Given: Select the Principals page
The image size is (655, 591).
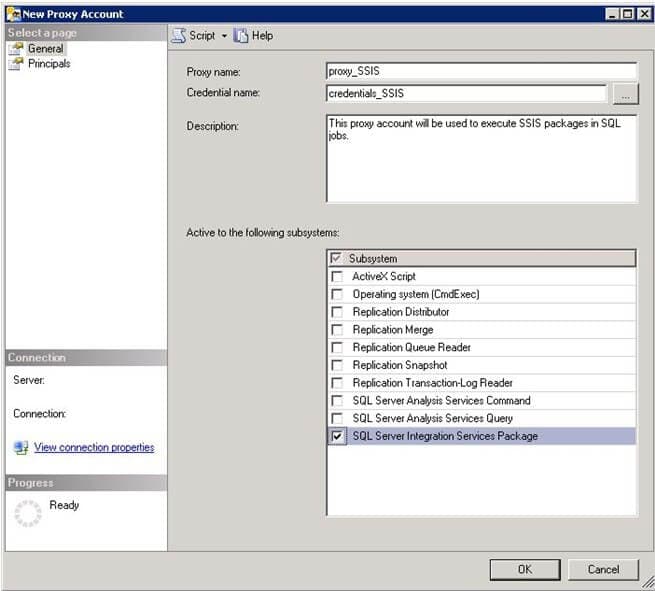Looking at the screenshot, I should coord(49,63).
